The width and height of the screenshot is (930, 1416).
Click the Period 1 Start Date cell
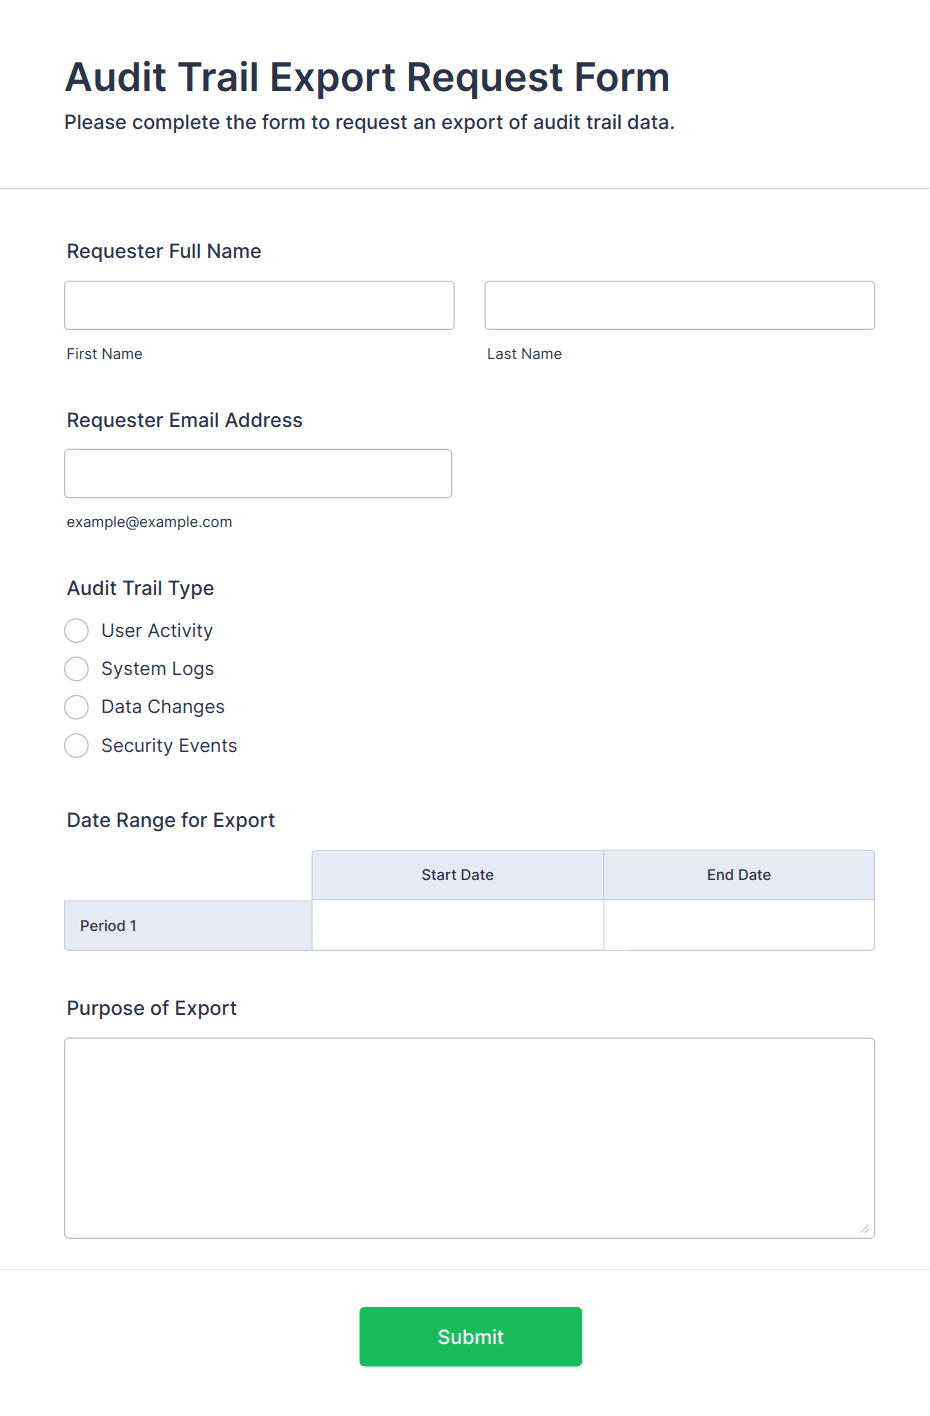(x=457, y=925)
